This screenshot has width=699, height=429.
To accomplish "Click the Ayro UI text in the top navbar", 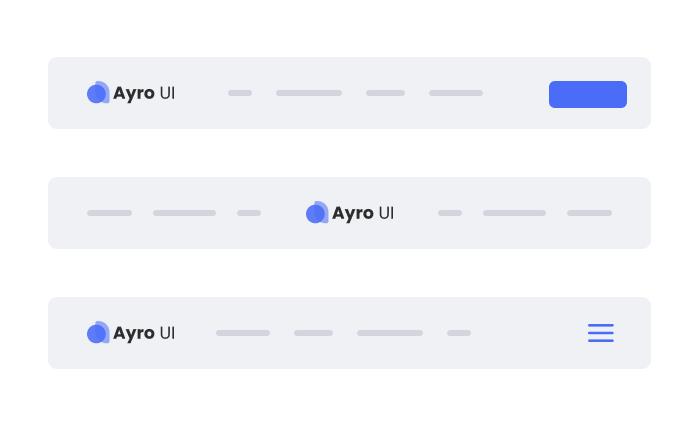I will [x=144, y=93].
